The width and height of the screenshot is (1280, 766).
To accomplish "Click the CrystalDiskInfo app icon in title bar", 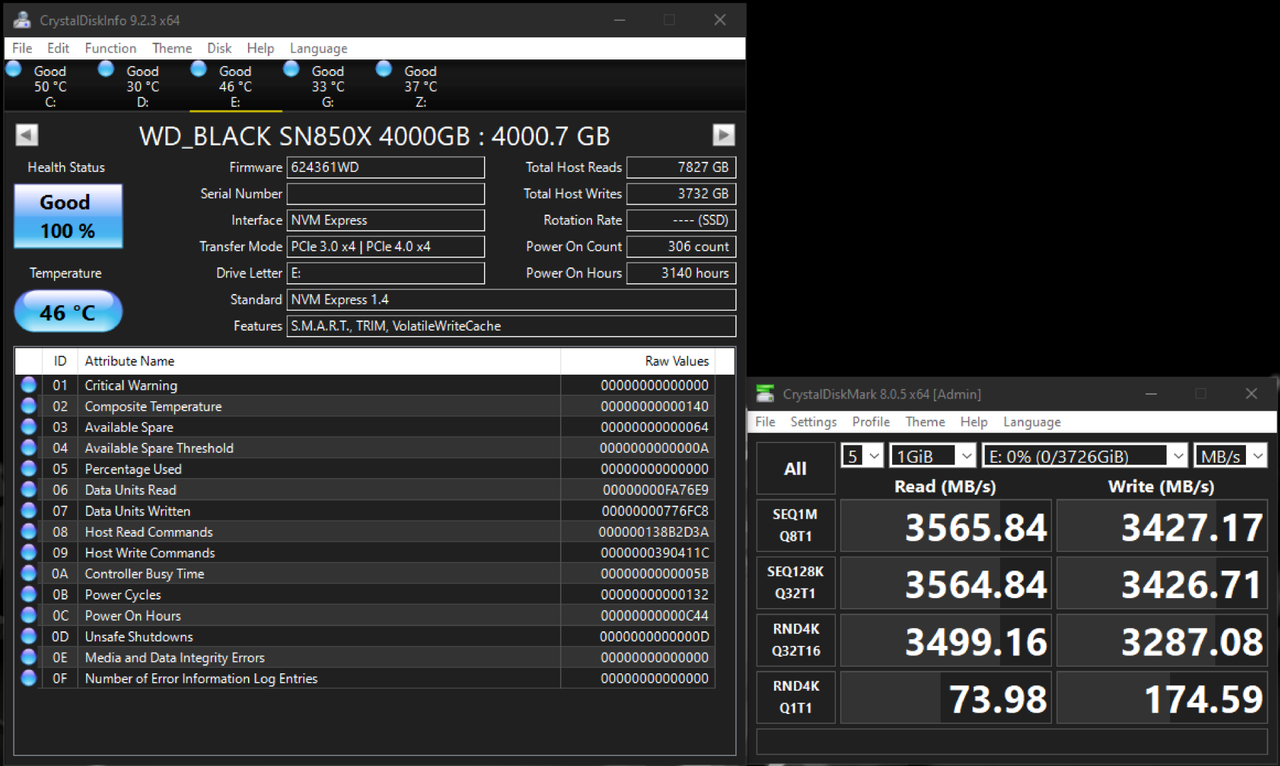I will (x=21, y=20).
